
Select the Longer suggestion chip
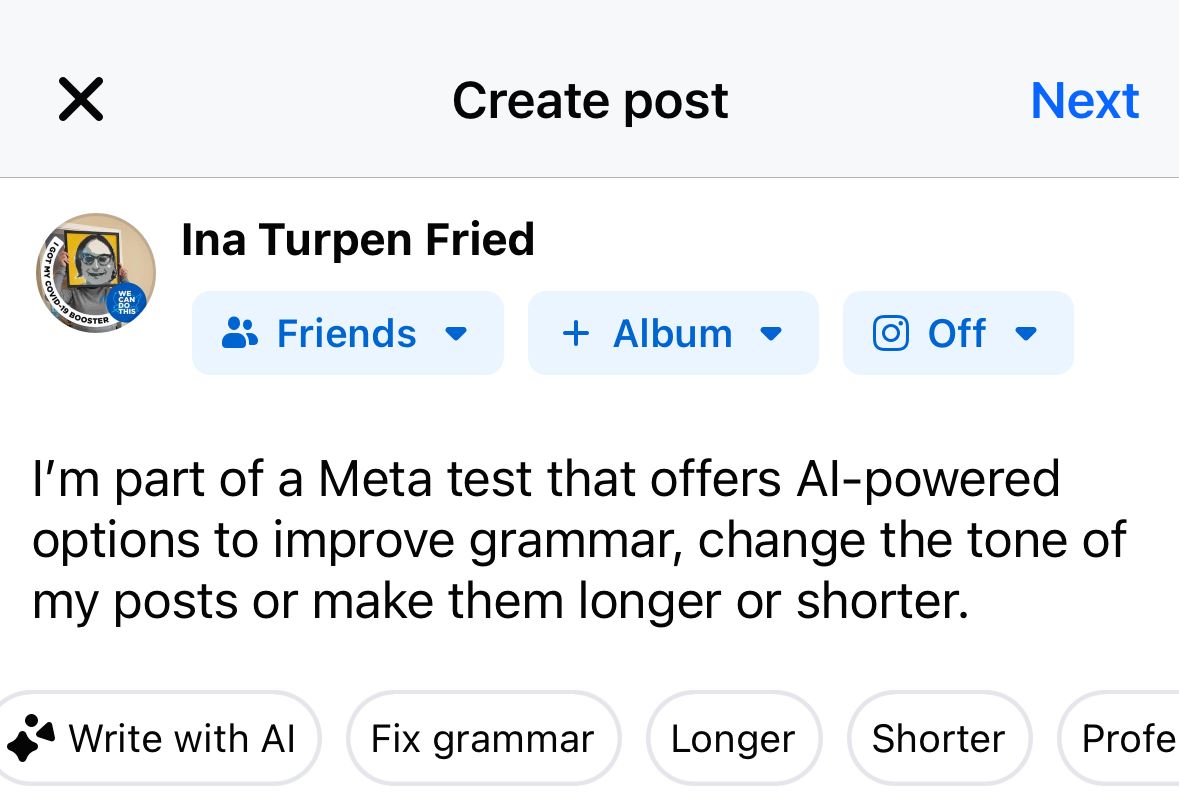tap(733, 738)
